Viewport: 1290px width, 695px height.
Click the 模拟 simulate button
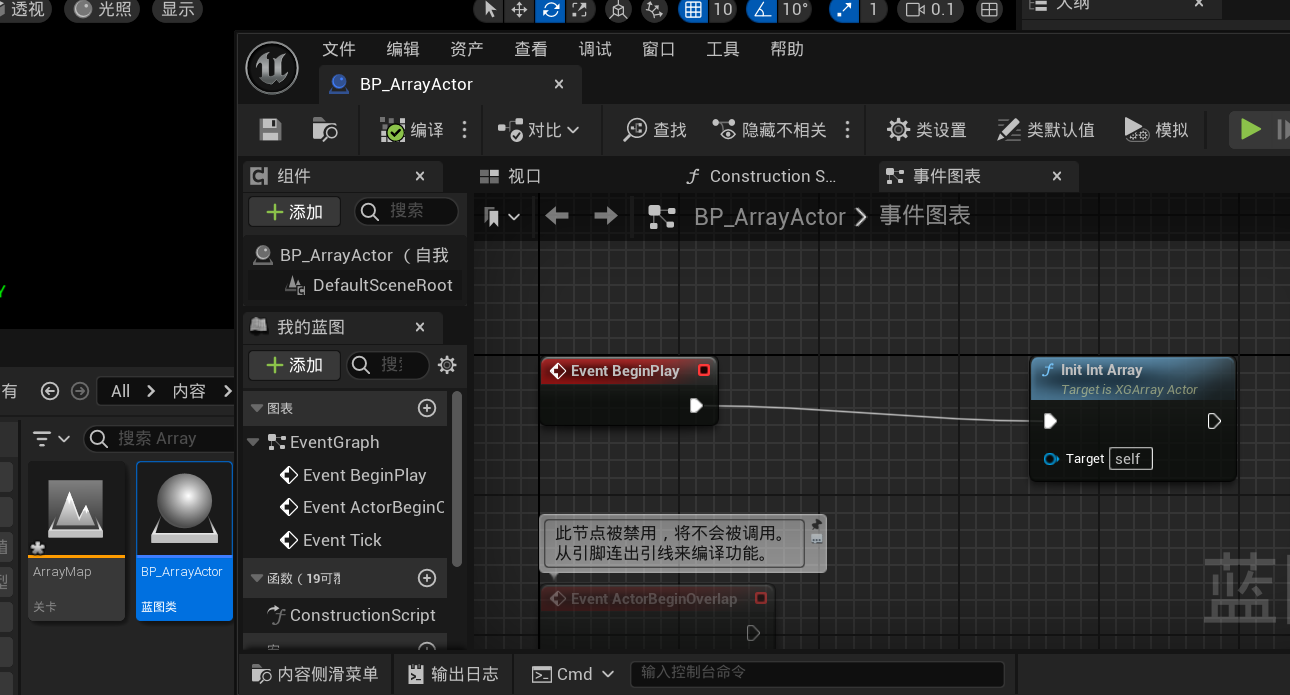(1157, 130)
